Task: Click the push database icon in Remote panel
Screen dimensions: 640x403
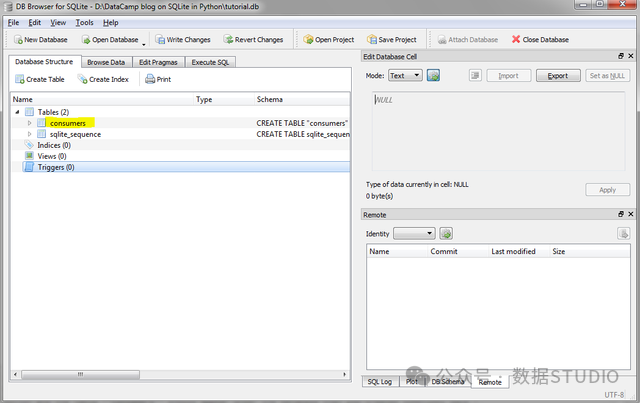Action: (623, 234)
